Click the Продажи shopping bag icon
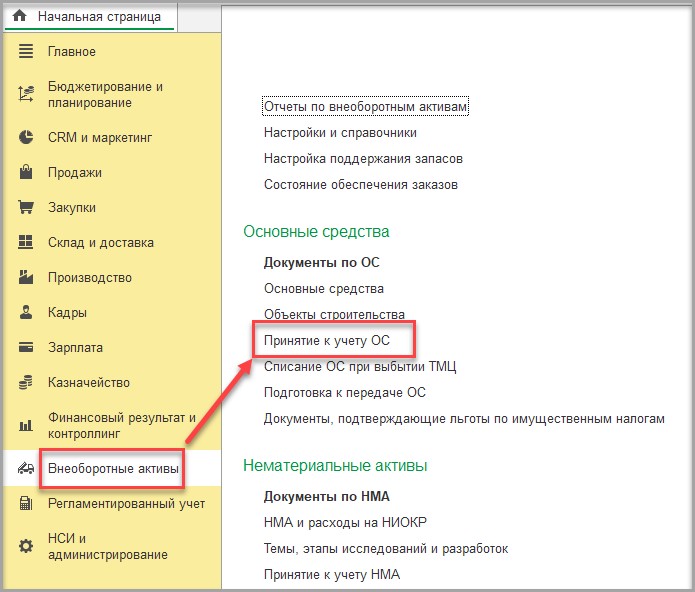The width and height of the screenshot is (695, 592). [x=26, y=172]
